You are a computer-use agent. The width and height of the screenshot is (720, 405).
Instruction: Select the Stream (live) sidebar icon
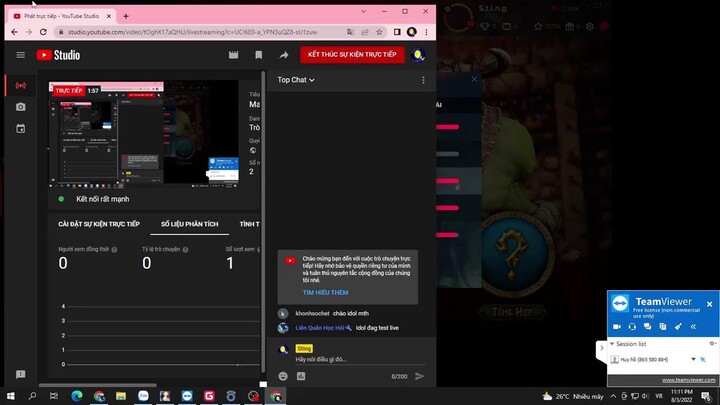tap(20, 85)
